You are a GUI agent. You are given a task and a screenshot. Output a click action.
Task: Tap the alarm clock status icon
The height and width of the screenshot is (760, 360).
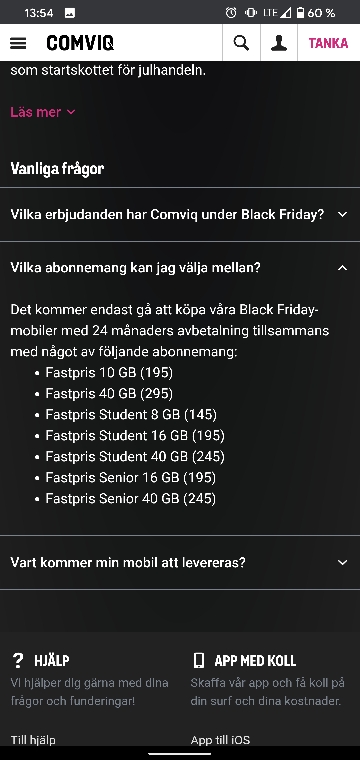click(231, 13)
